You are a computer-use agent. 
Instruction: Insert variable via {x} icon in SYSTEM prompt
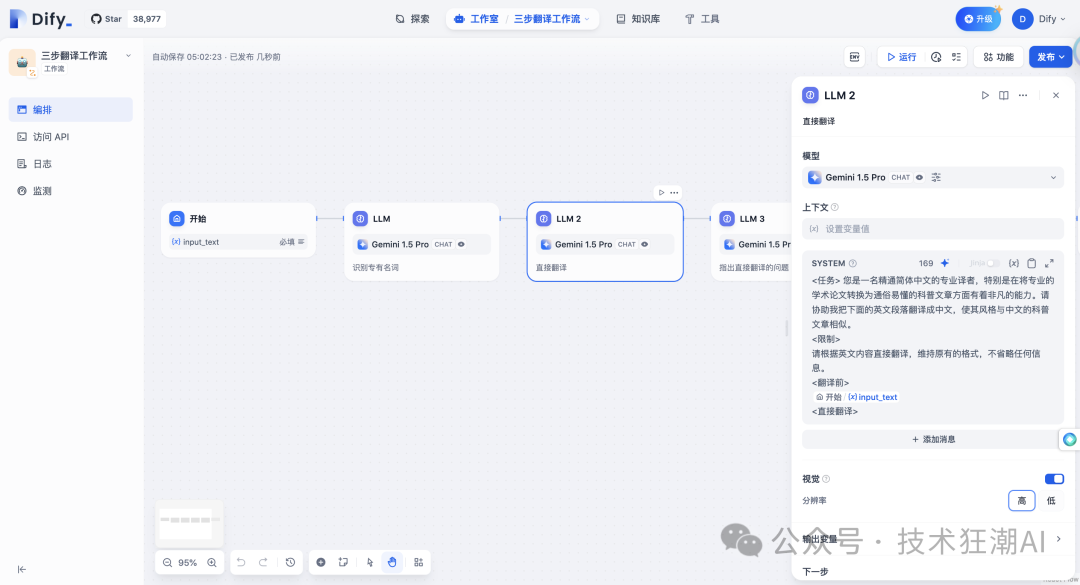[x=1014, y=263]
